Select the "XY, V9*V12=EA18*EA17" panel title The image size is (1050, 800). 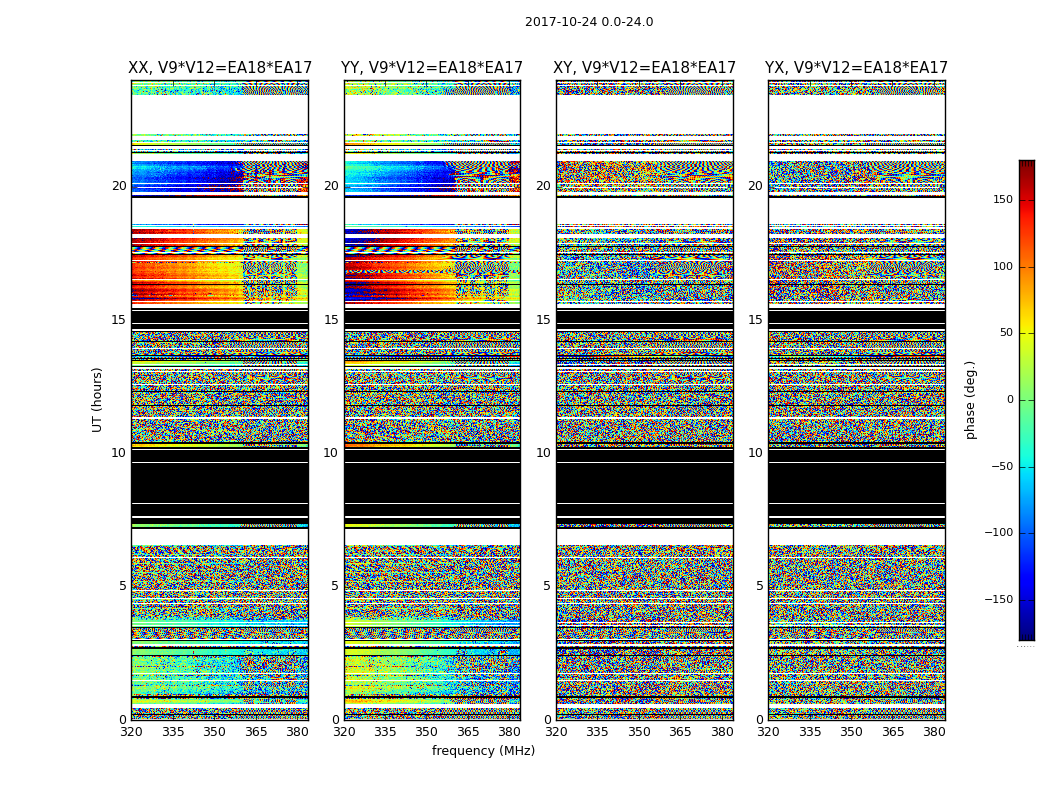(x=644, y=68)
